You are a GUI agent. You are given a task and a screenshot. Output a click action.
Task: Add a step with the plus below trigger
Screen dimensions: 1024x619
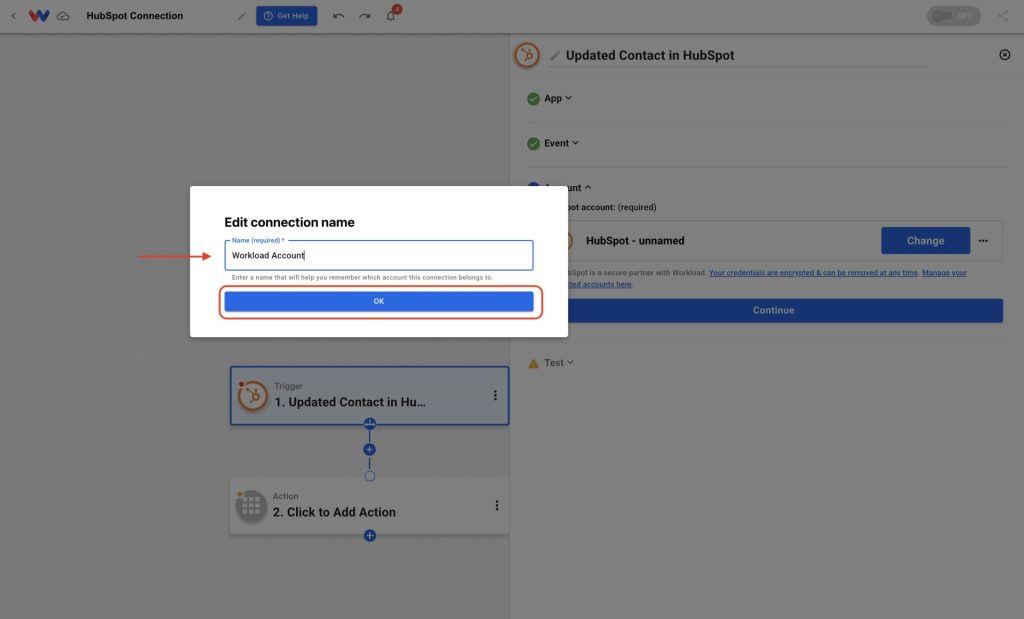[x=370, y=449]
